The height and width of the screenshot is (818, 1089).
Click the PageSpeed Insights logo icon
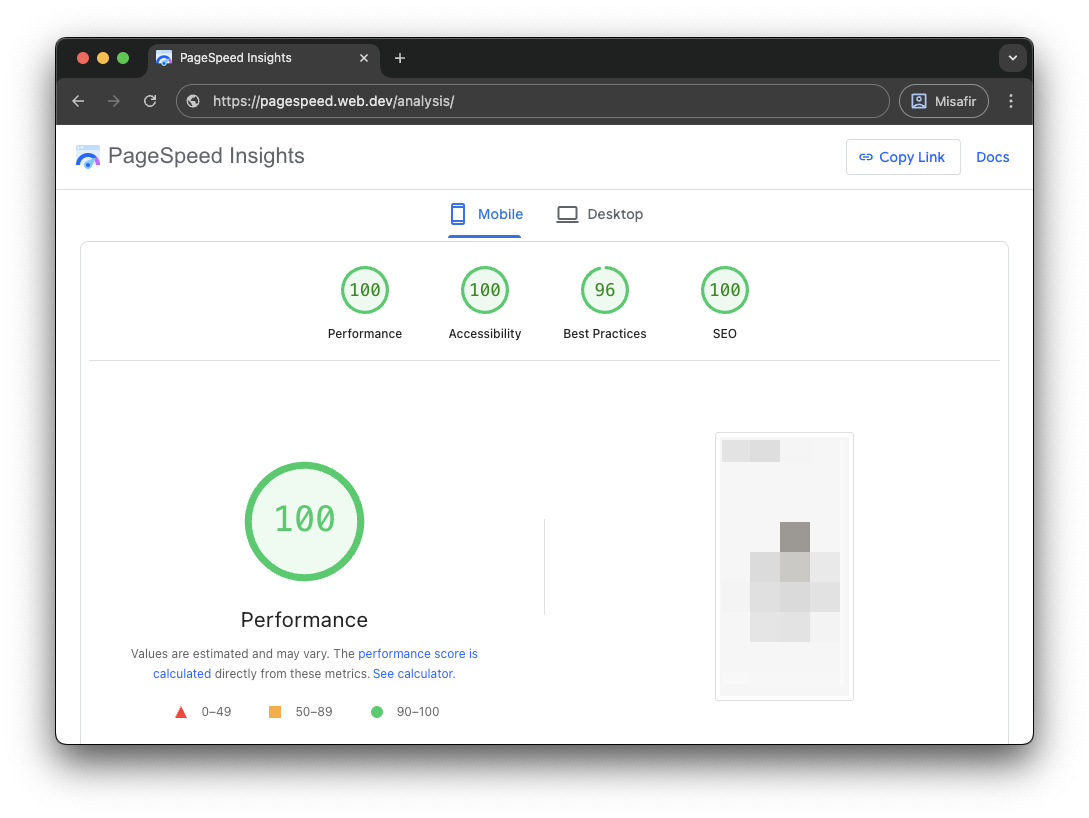pyautogui.click(x=88, y=157)
